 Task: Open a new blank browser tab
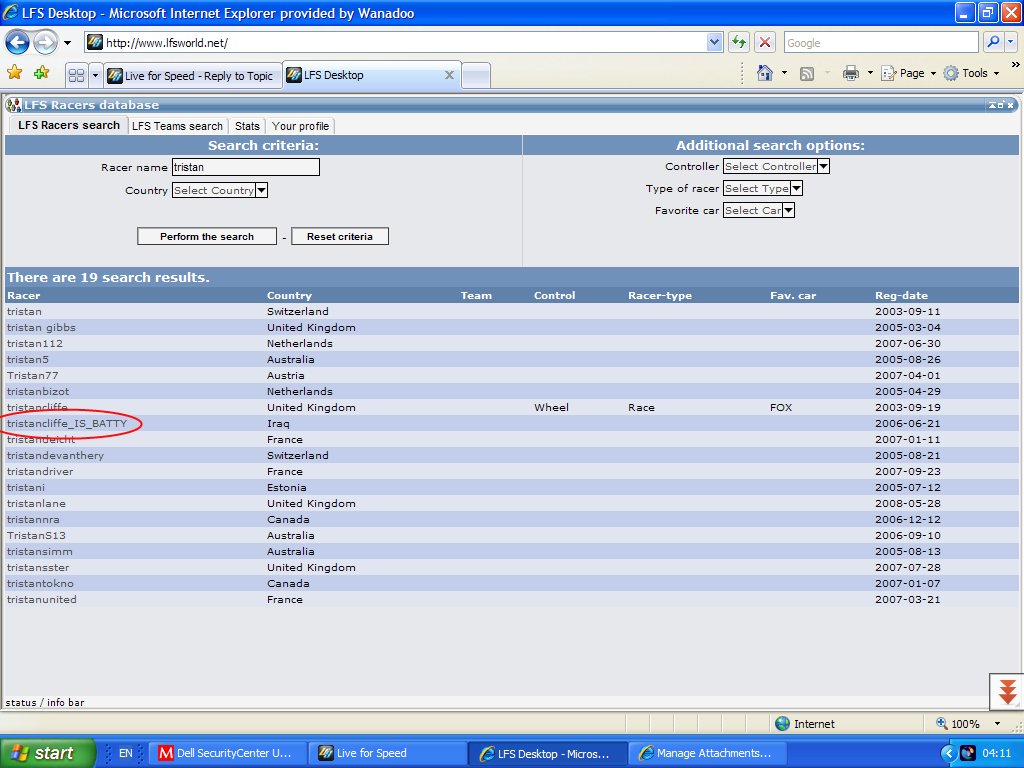476,76
